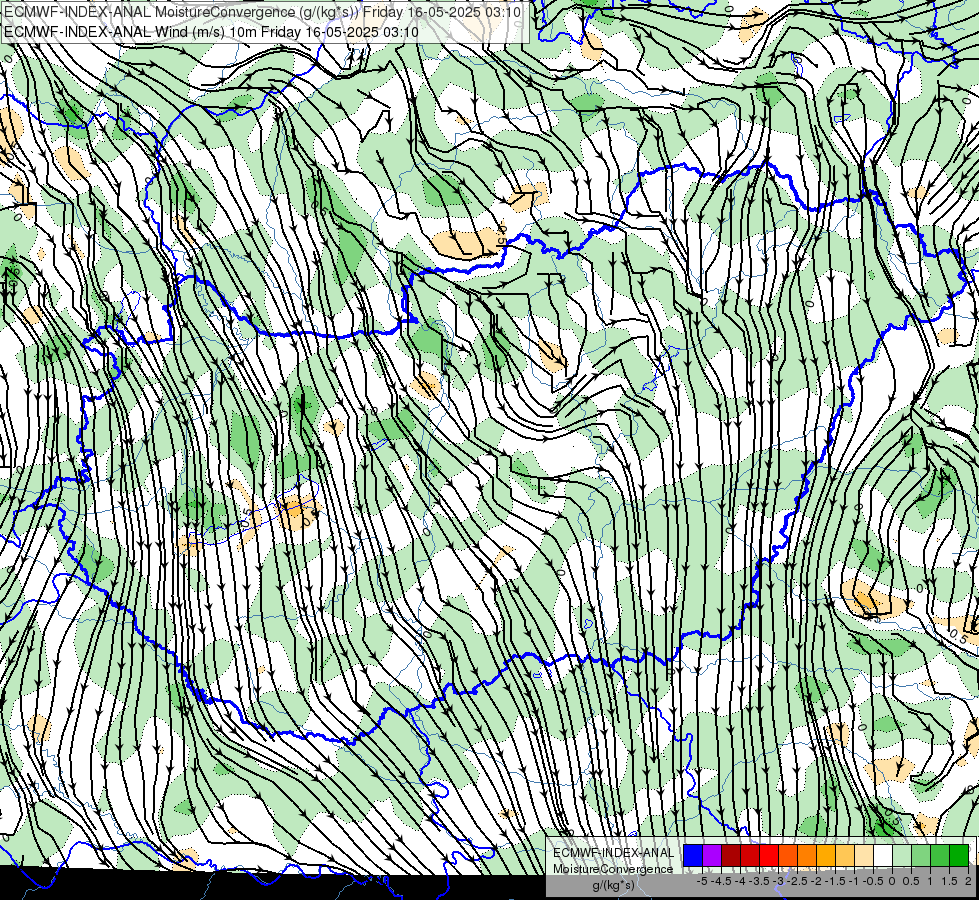Screen dimensions: 979x900
Task: Click the legend tick value -0.5
Action: click(873, 881)
